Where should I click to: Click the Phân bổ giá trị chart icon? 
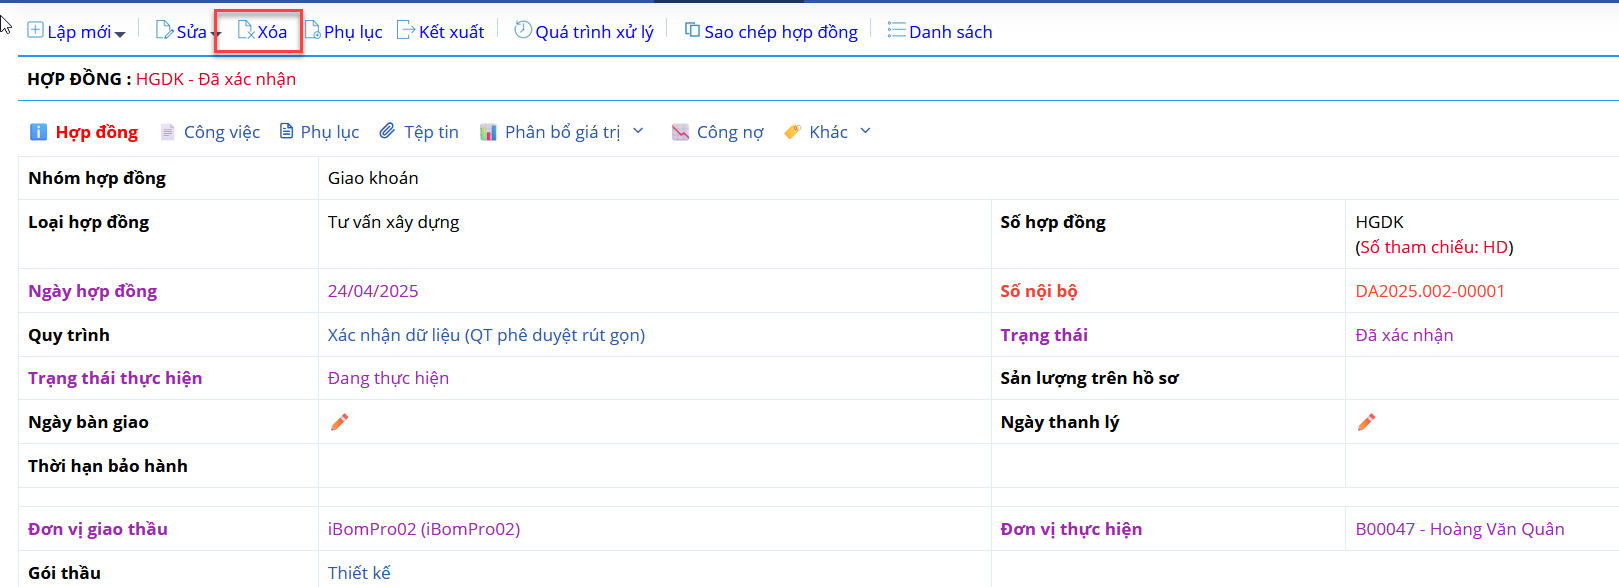point(488,132)
